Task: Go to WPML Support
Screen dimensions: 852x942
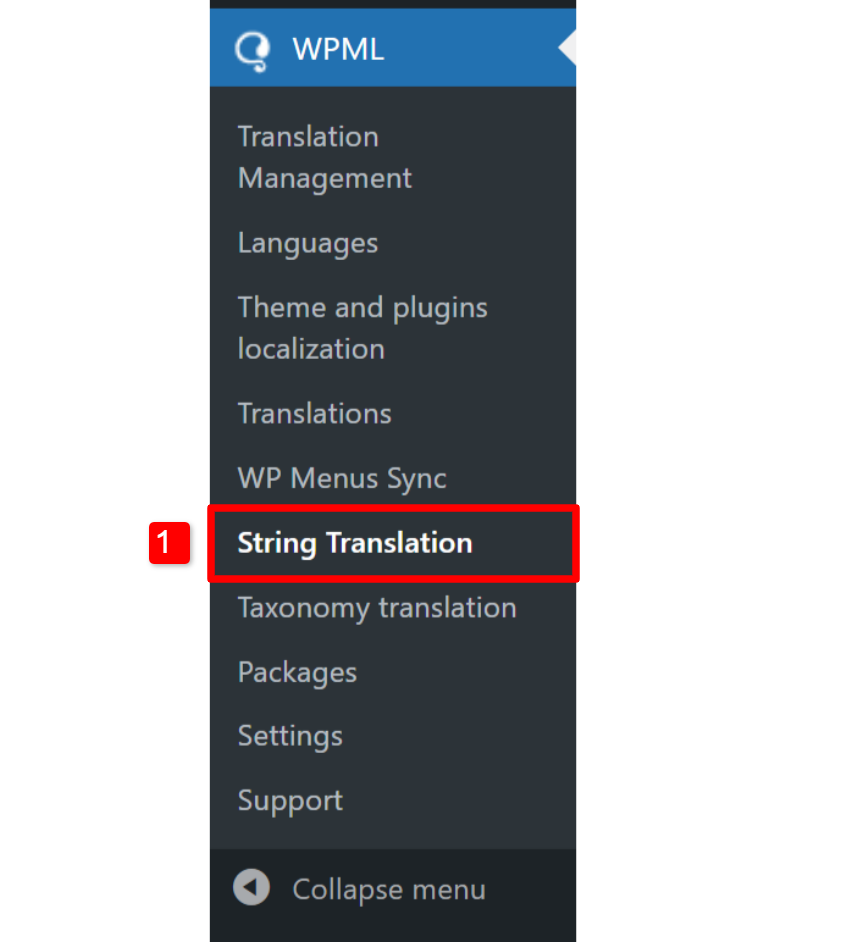Action: coord(290,801)
